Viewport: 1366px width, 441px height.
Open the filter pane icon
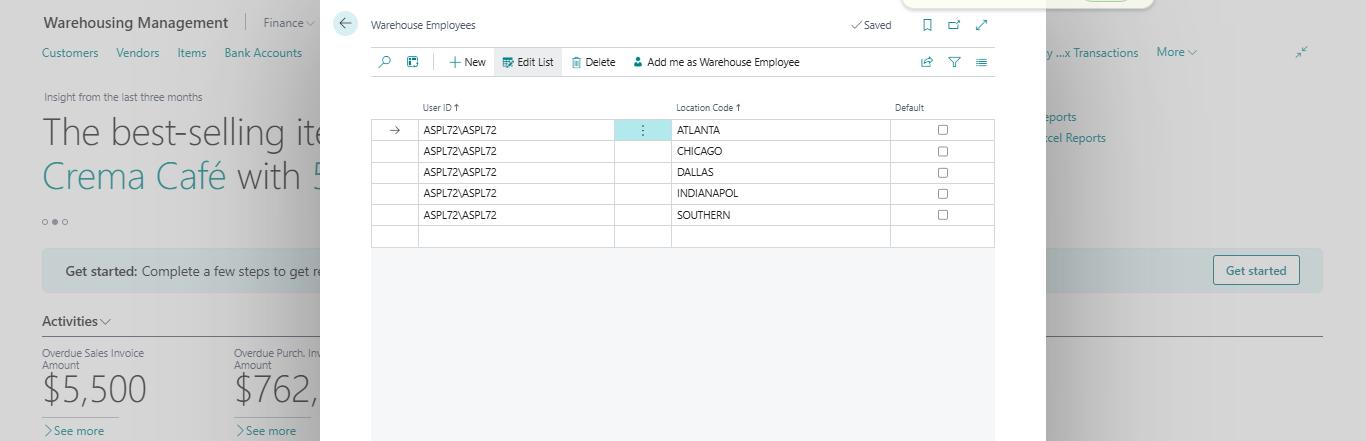pos(954,62)
